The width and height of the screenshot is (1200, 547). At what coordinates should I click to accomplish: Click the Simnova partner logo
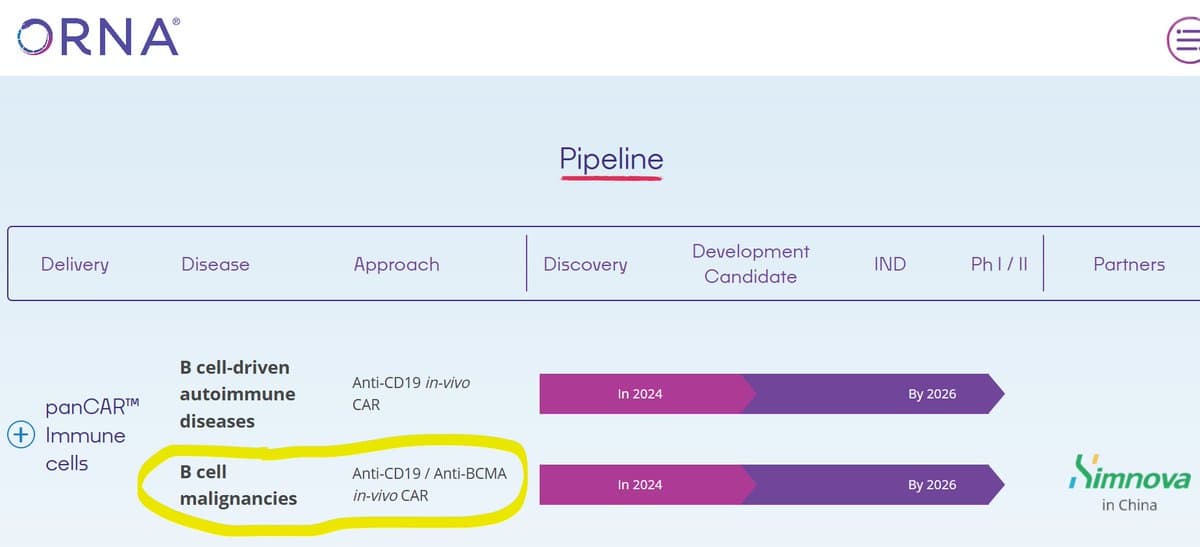[x=1130, y=477]
